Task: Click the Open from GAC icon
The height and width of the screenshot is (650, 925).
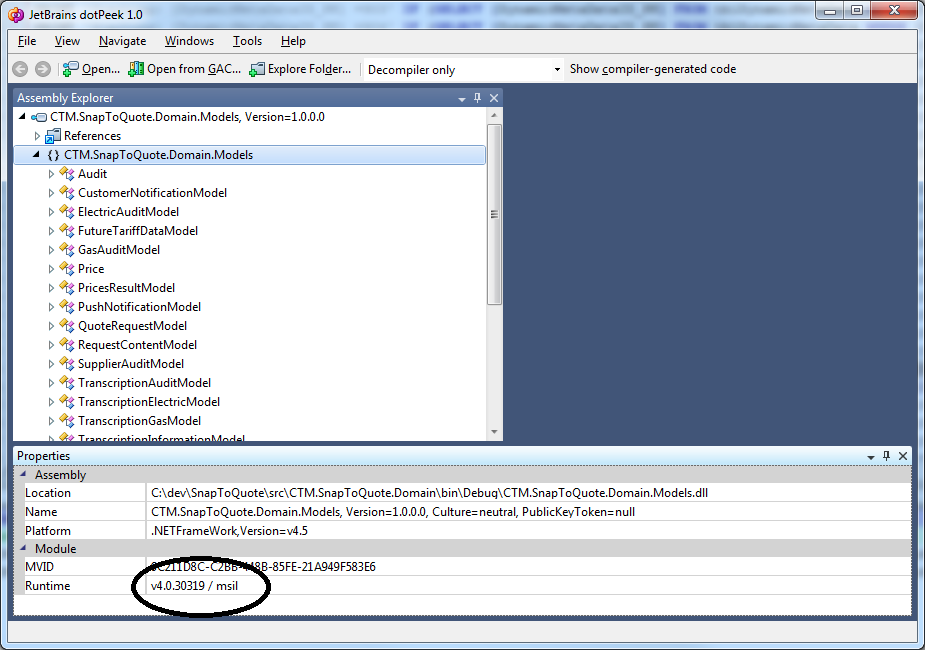Action: [x=136, y=69]
